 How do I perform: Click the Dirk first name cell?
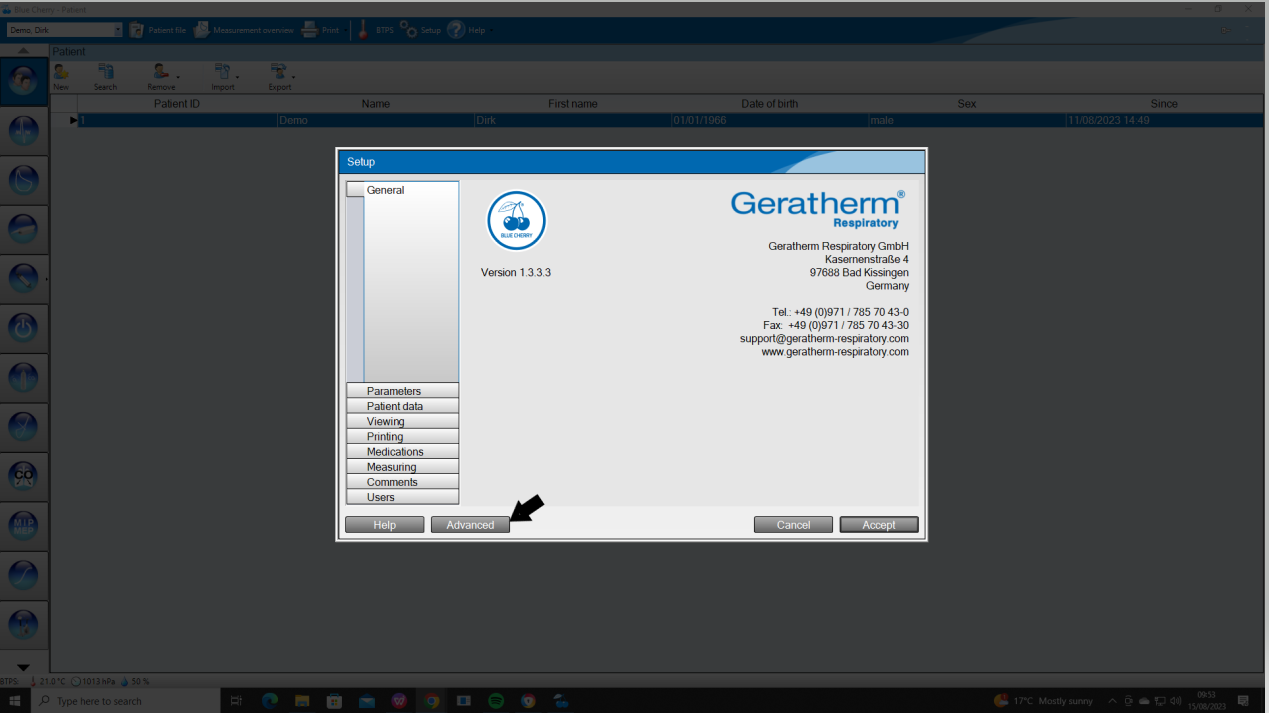[573, 120]
